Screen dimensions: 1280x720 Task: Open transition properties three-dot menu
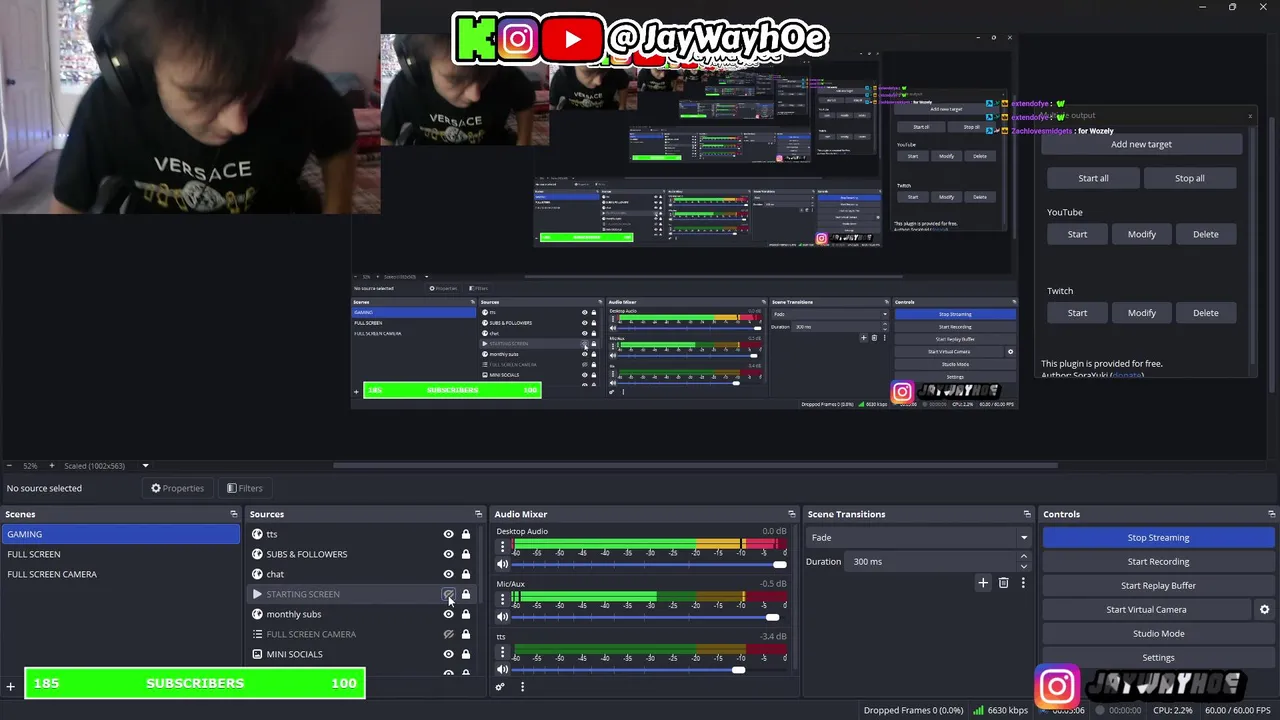click(1023, 583)
